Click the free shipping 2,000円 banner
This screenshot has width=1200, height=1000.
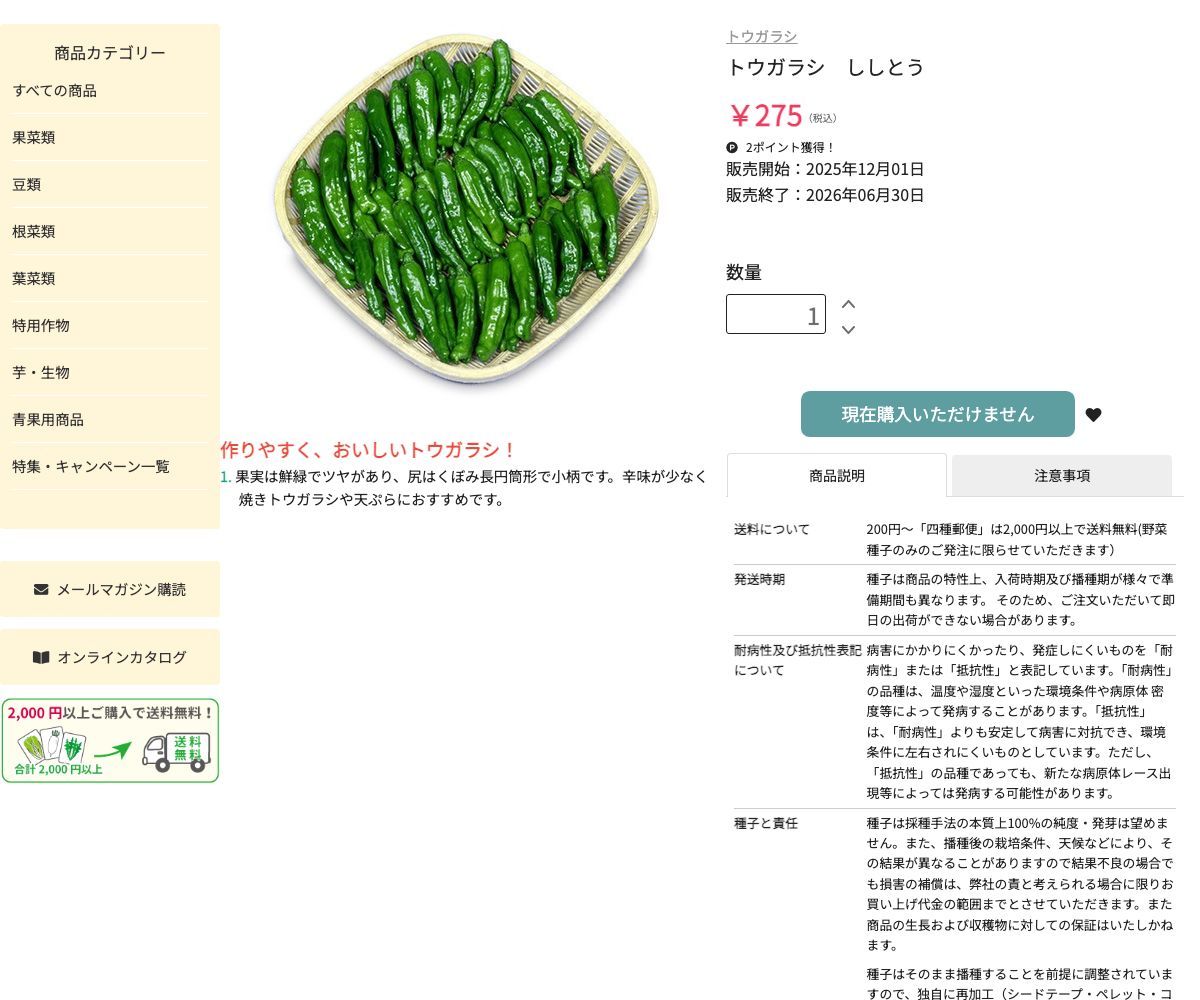(x=110, y=740)
